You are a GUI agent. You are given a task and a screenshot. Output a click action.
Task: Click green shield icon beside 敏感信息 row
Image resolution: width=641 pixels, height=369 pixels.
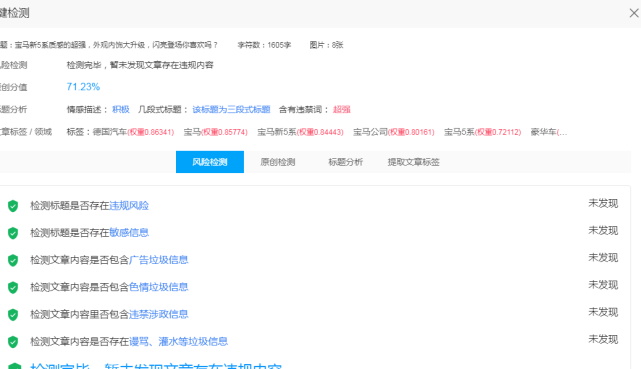coord(13,233)
